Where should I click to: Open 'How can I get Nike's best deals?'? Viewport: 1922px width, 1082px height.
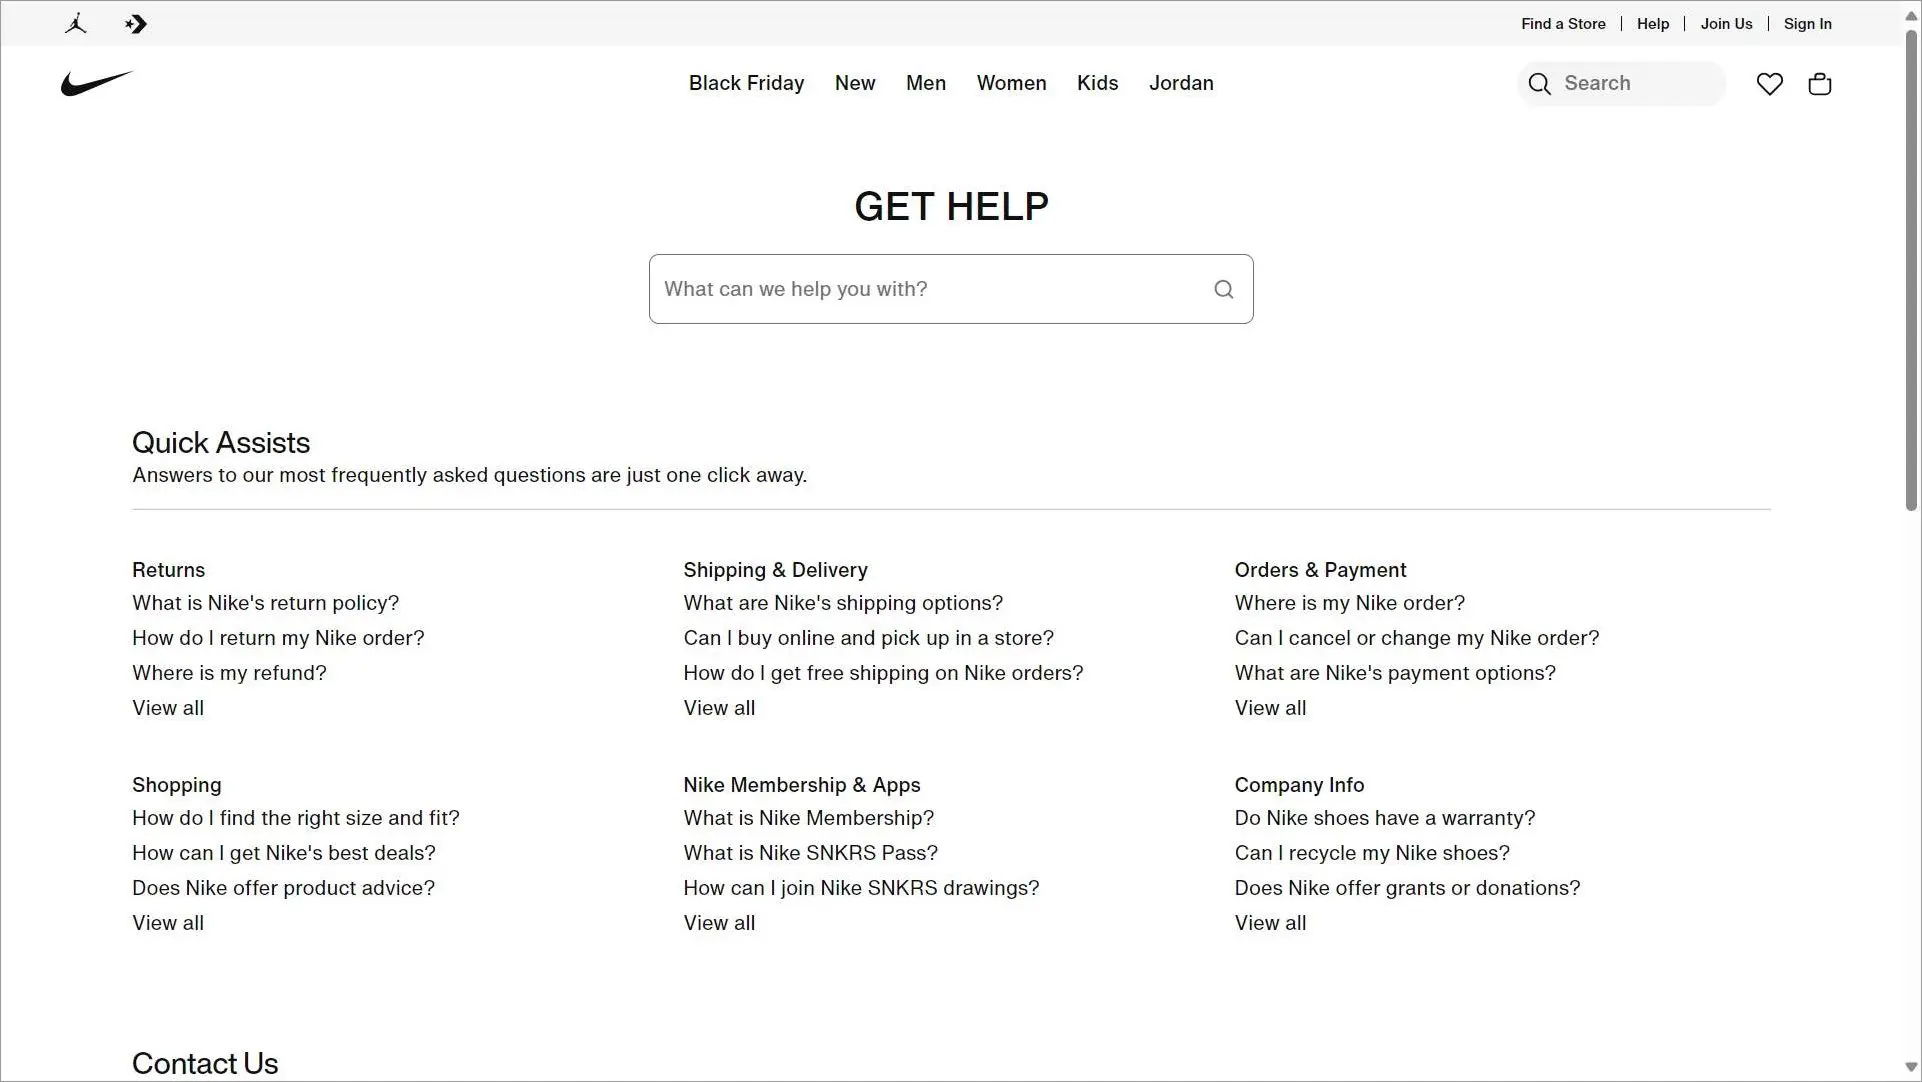pyautogui.click(x=284, y=853)
